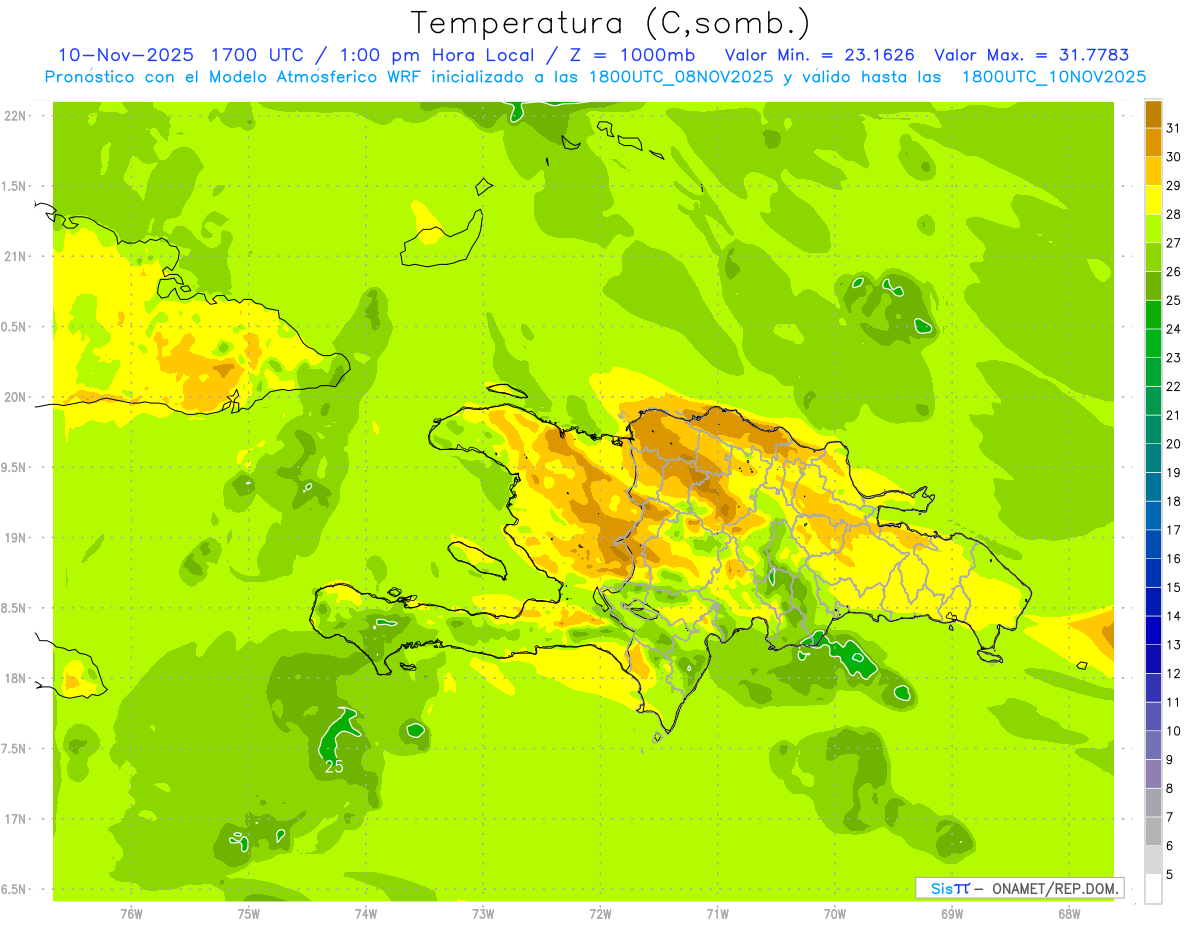This screenshot has width=1200, height=927.
Task: Click the '17' value on the color scale
Action: tap(1174, 530)
